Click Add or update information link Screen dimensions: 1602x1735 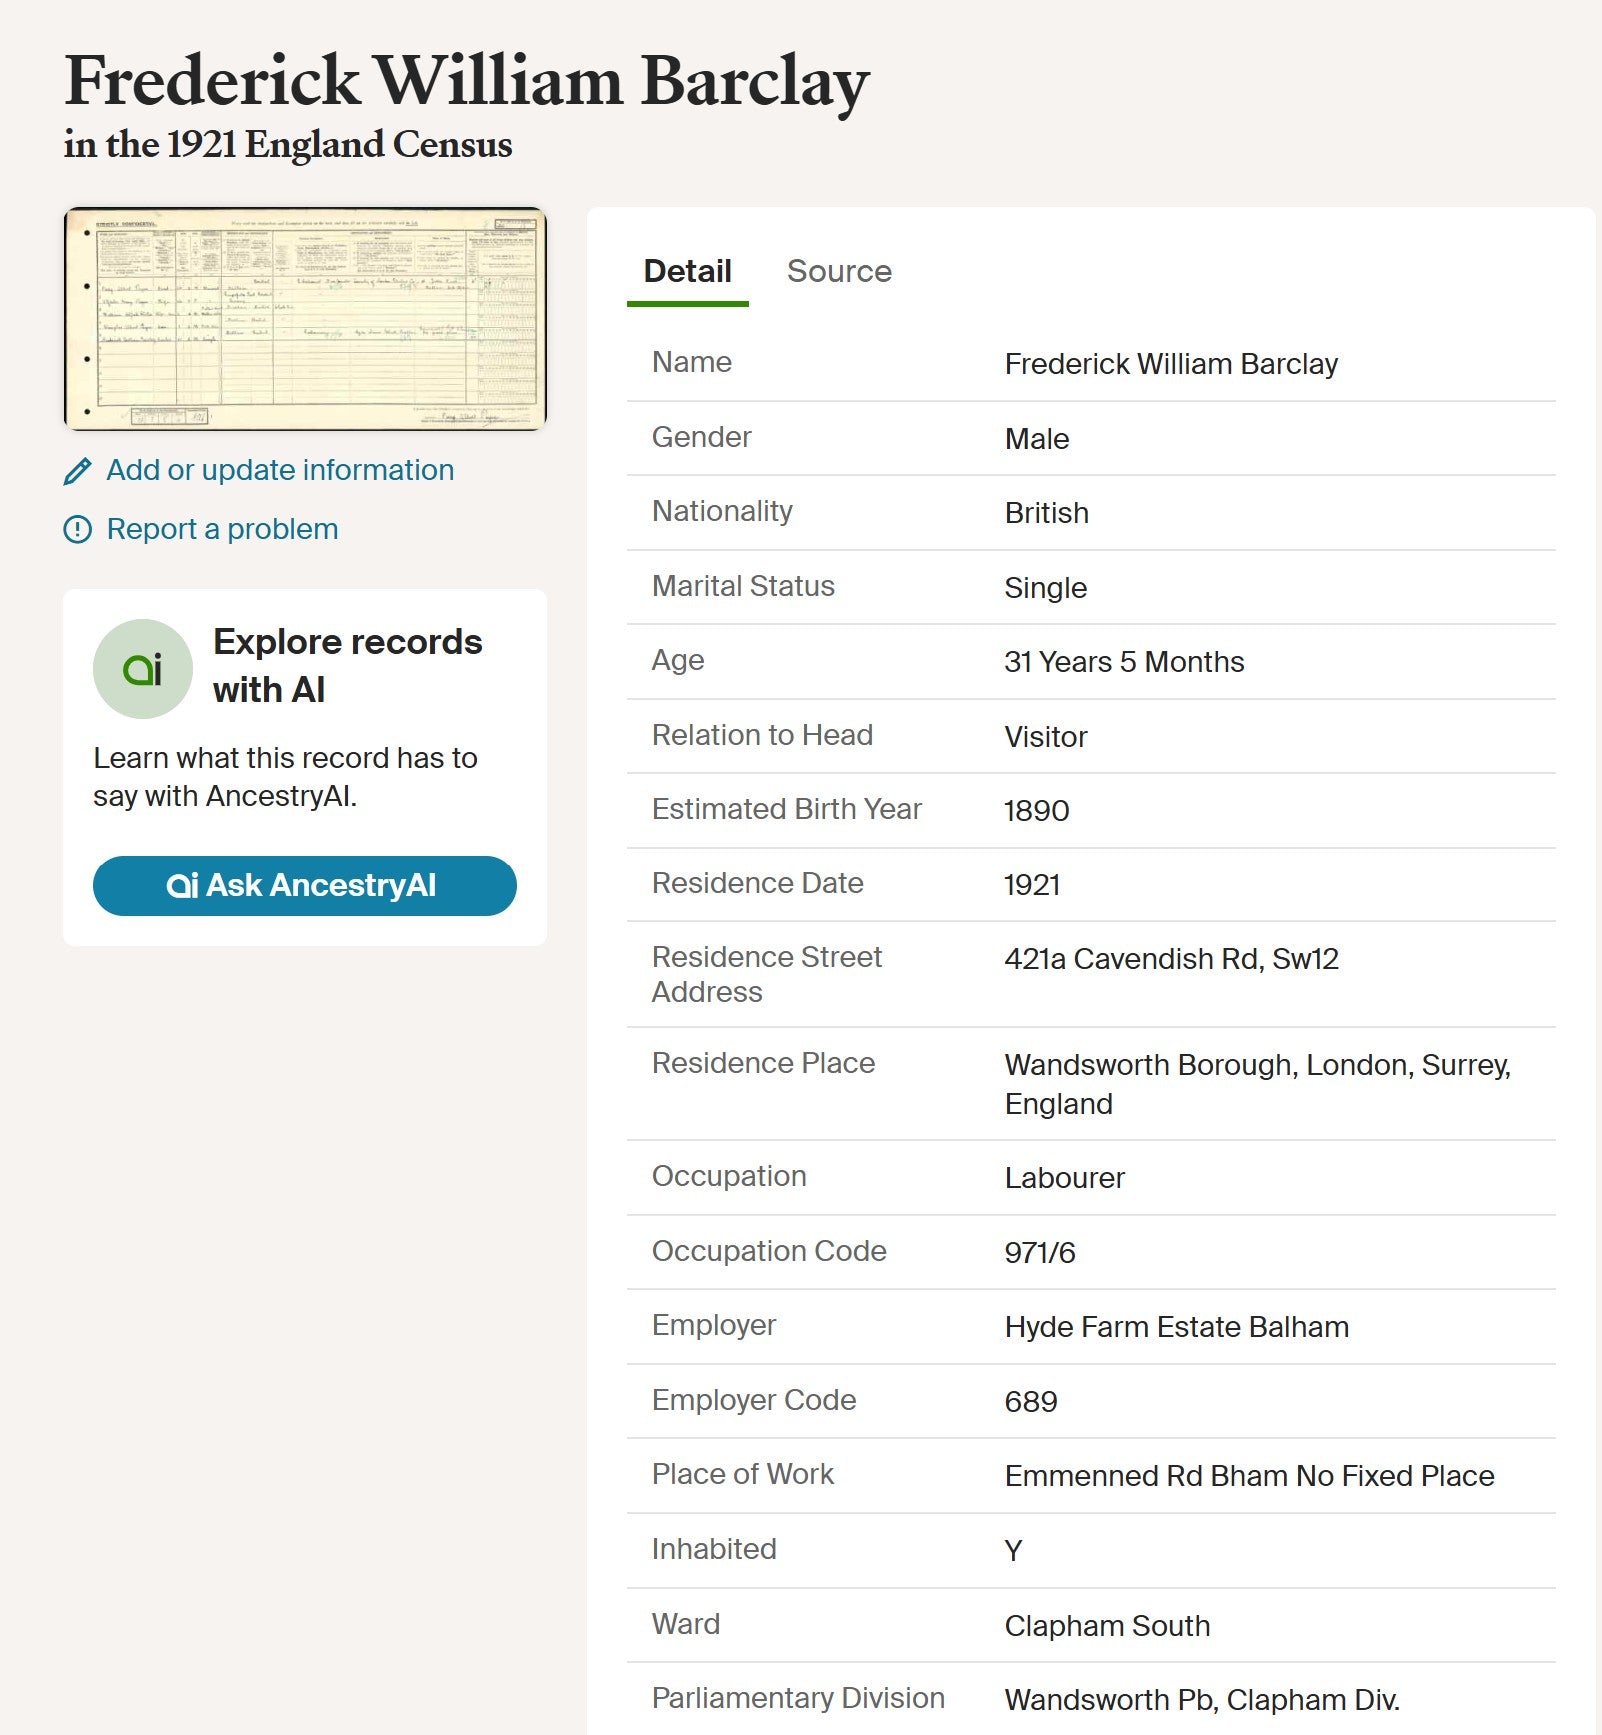(x=279, y=470)
